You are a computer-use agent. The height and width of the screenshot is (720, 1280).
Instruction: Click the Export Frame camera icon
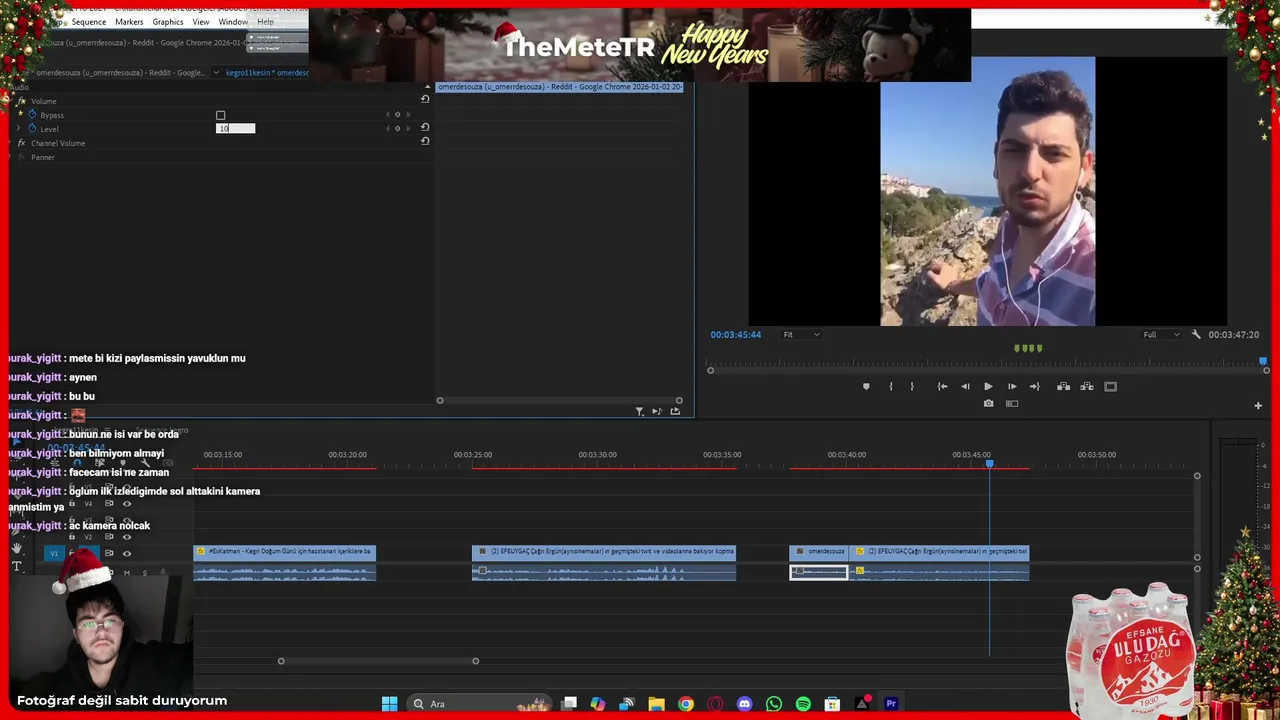[x=988, y=403]
